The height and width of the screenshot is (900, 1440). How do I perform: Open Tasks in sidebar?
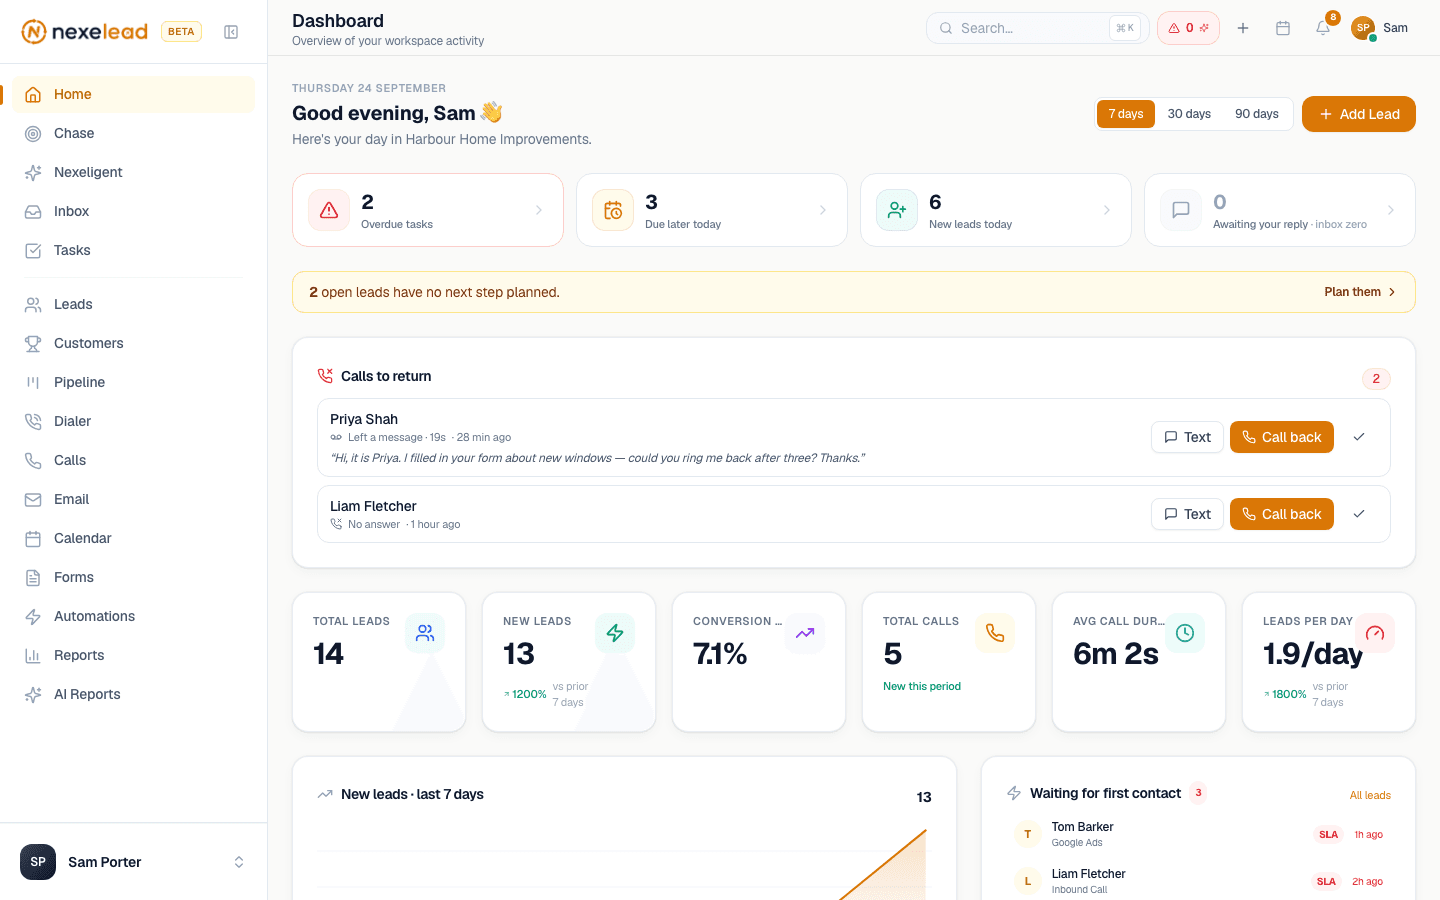(134, 250)
